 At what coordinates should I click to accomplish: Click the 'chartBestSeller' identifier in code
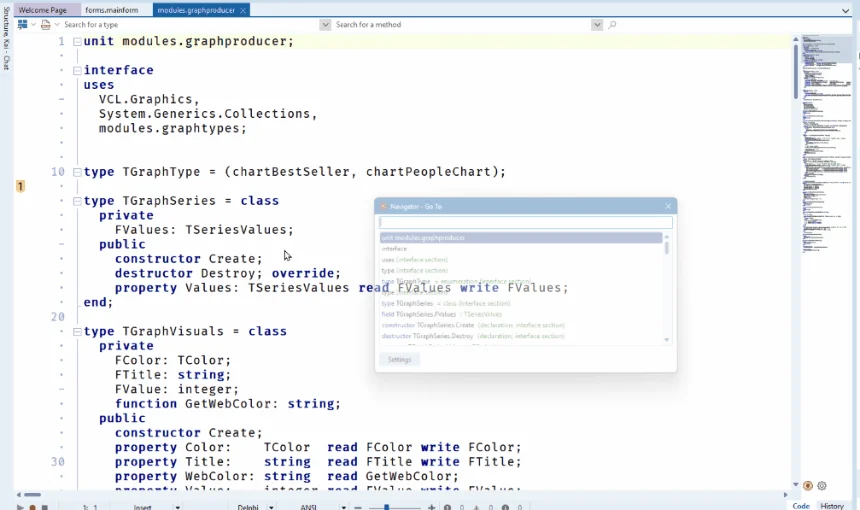(x=291, y=172)
